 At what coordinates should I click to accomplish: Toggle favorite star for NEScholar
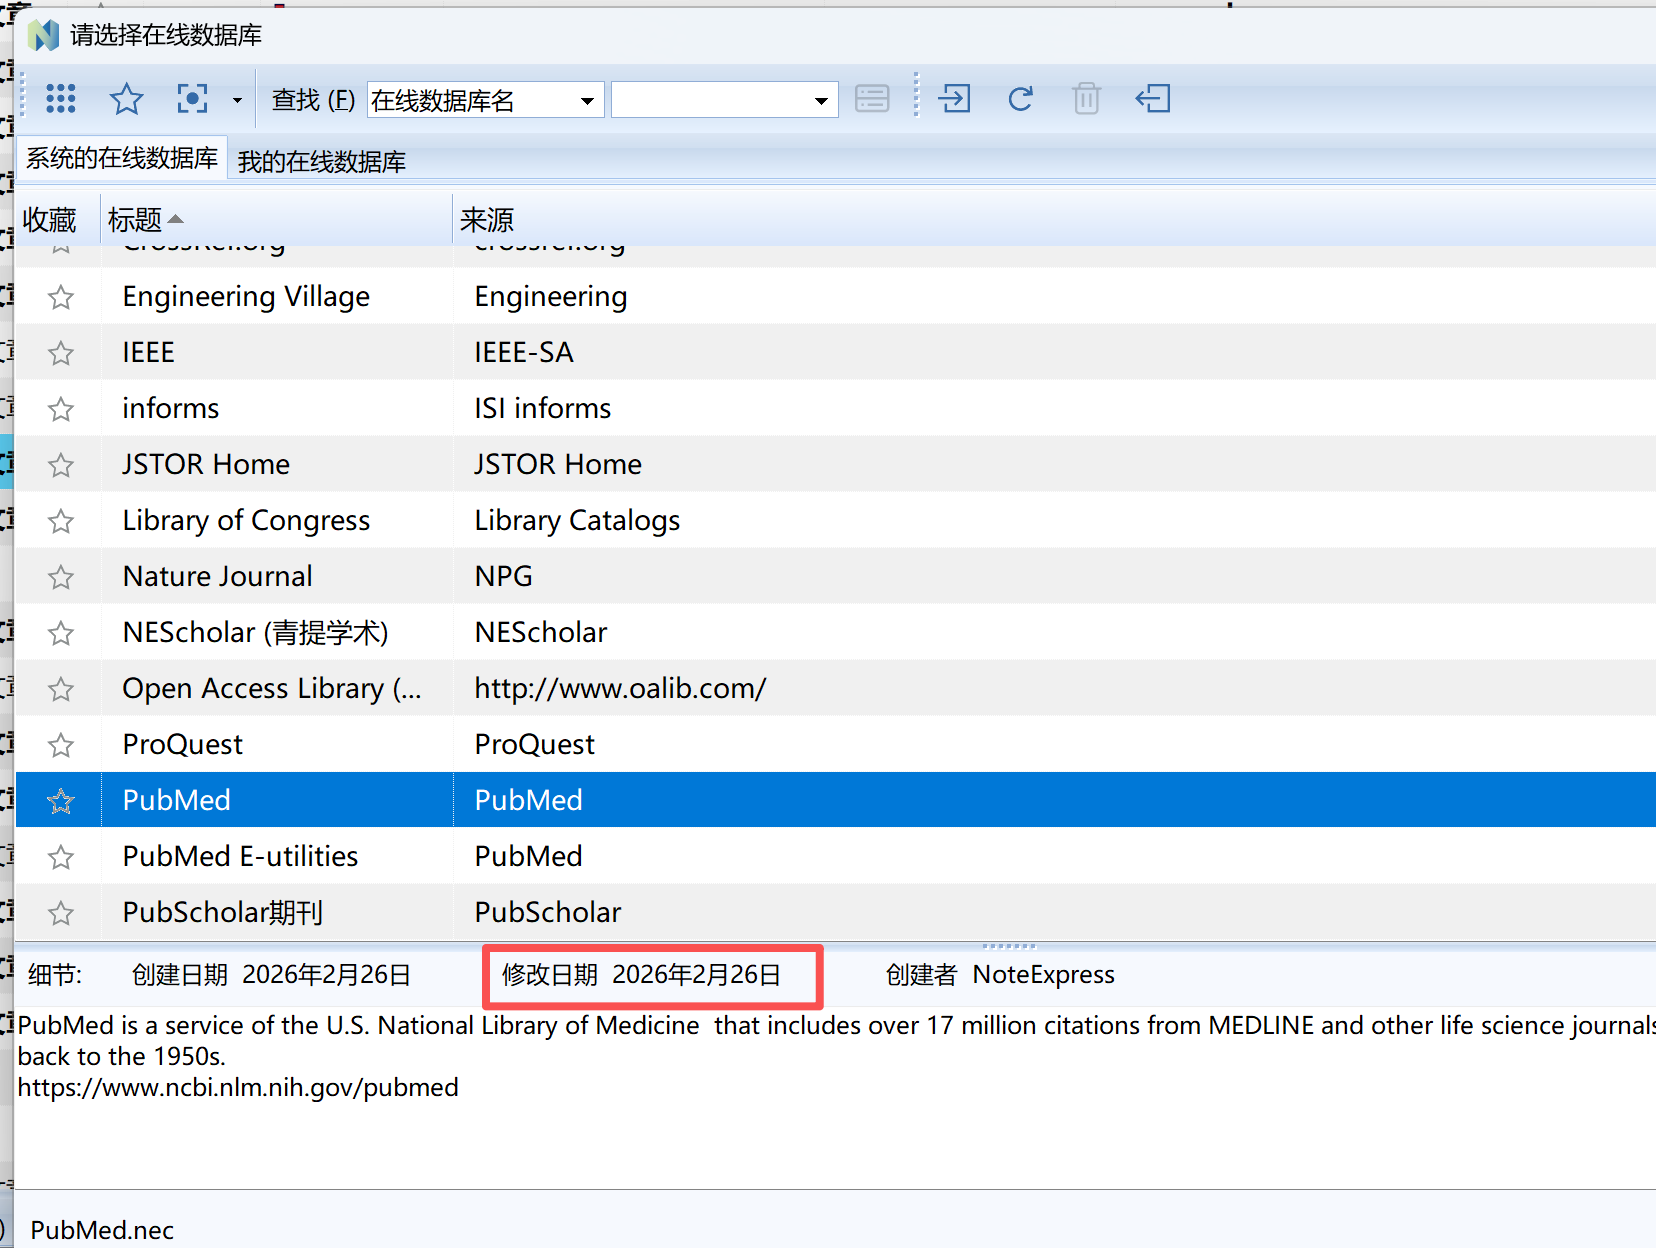[61, 633]
